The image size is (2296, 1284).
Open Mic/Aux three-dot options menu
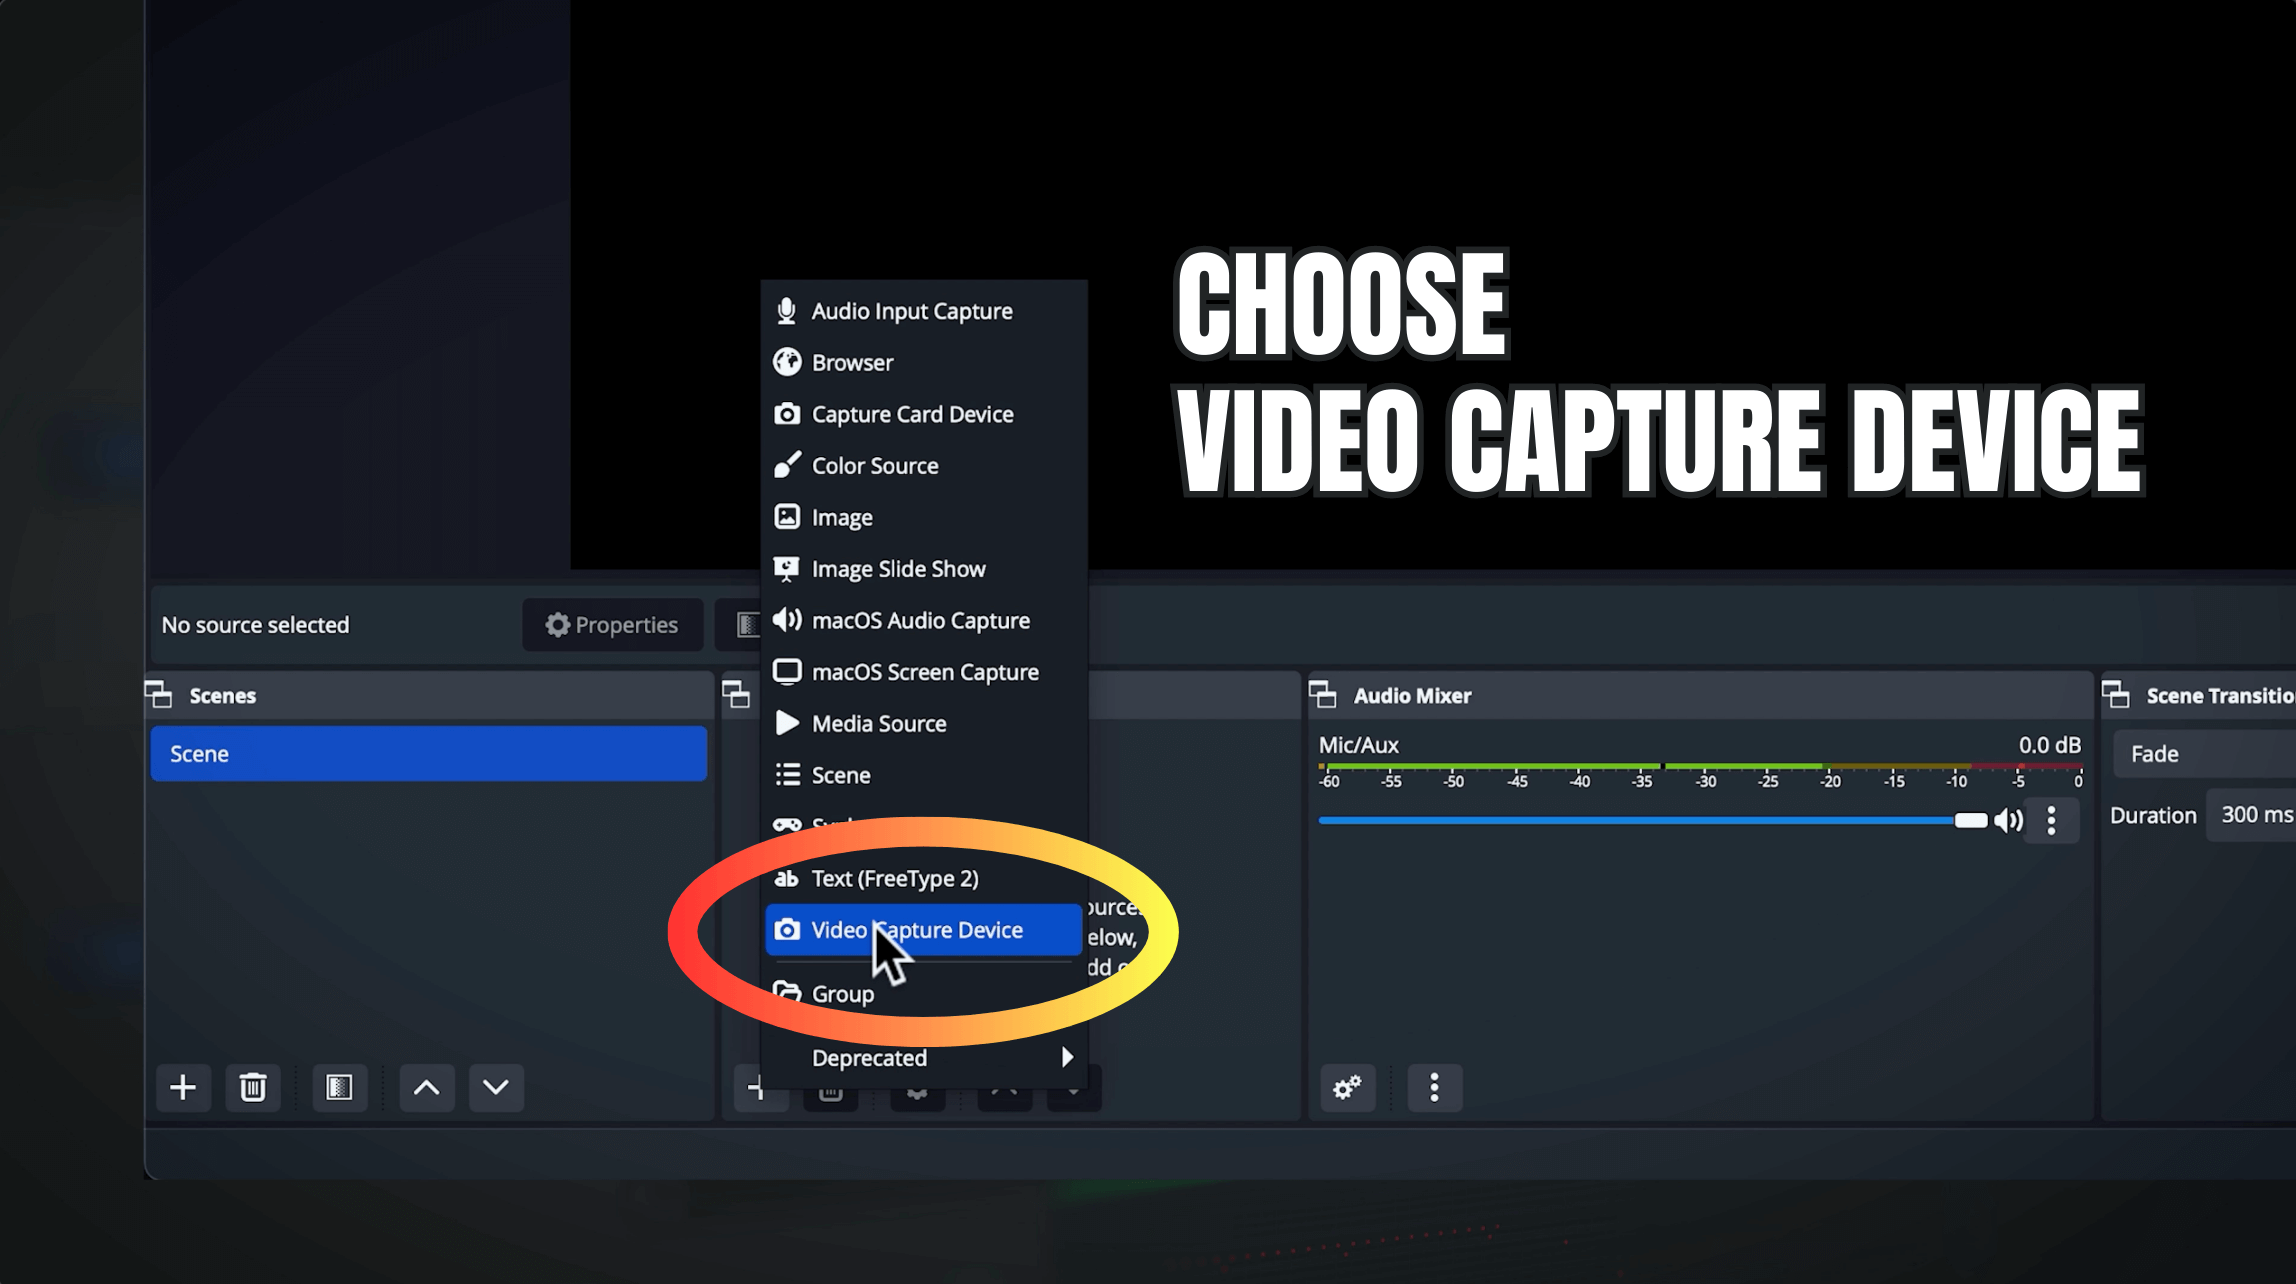[x=2051, y=821]
